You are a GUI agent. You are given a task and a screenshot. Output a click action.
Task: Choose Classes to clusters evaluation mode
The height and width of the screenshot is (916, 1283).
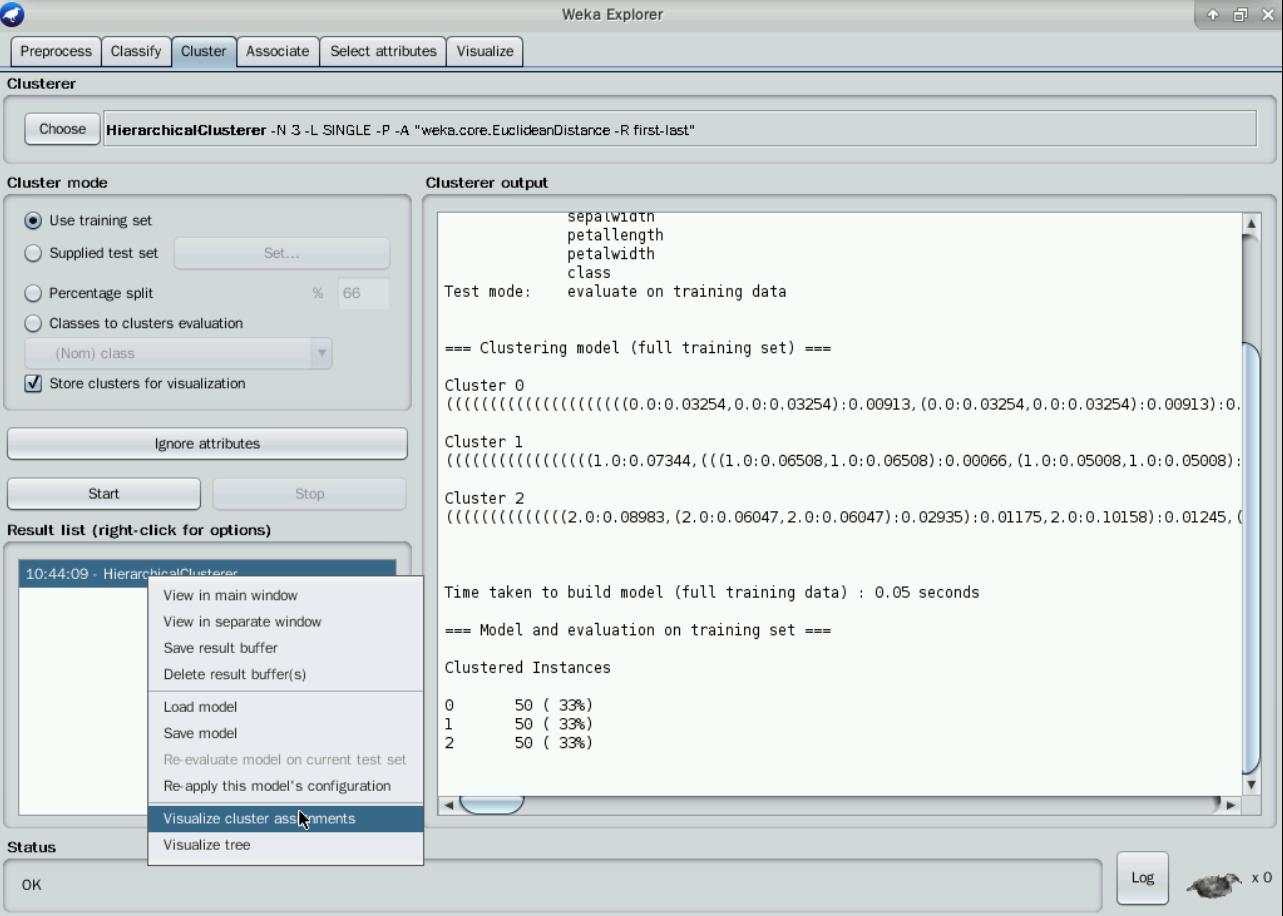pyautogui.click(x=34, y=324)
